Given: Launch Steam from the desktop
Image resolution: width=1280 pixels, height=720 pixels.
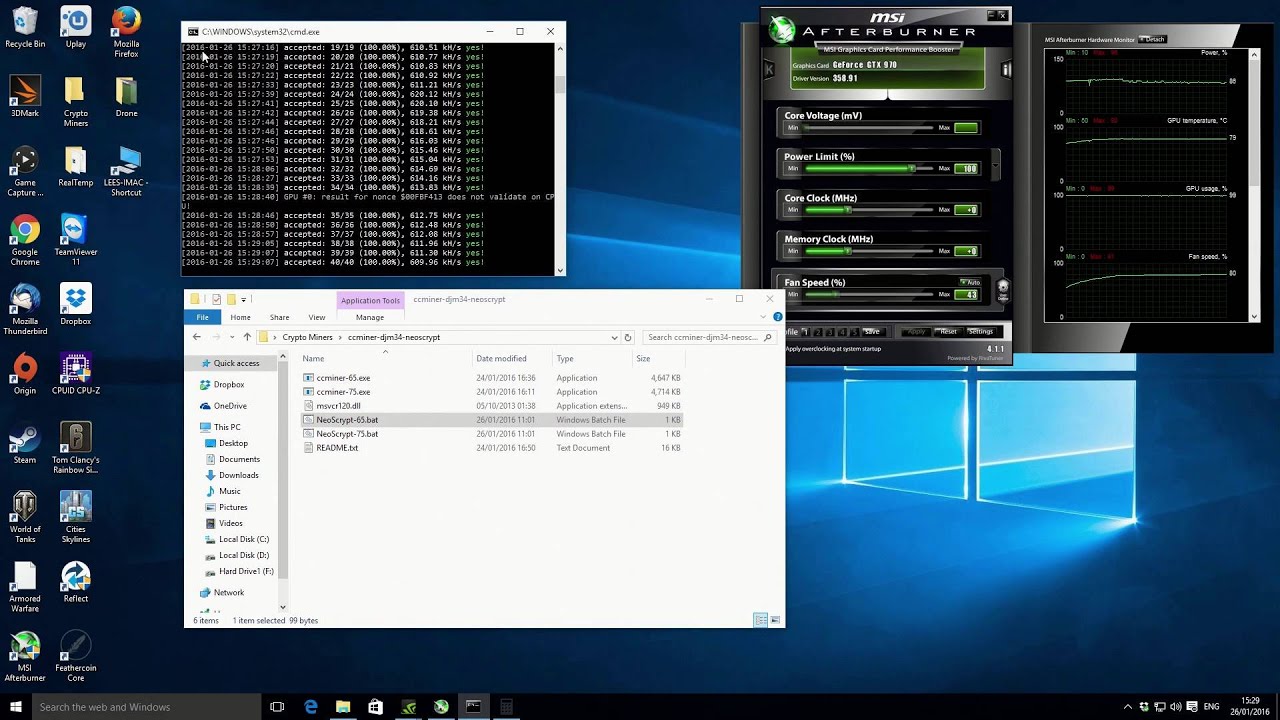Looking at the screenshot, I should pyautogui.click(x=25, y=443).
